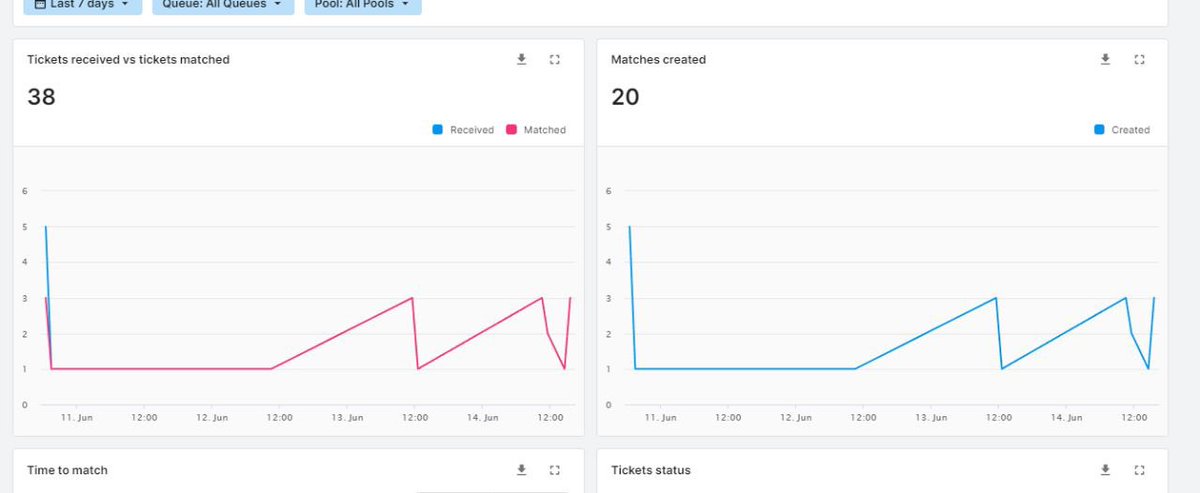Download the Tickets status chart

pos(1105,470)
